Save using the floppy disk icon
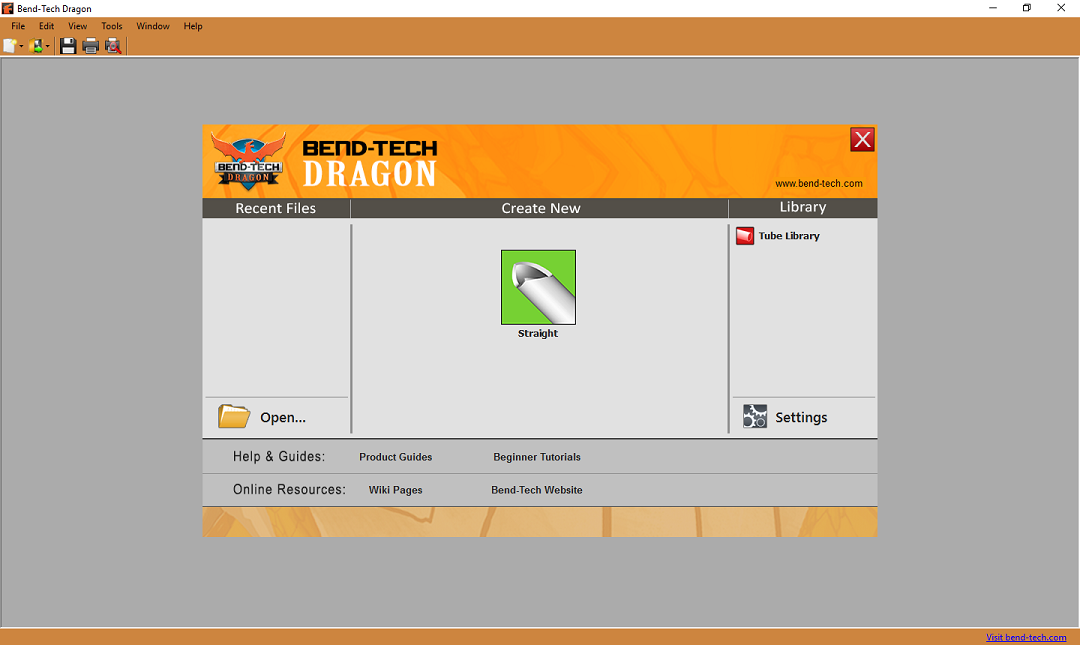Viewport: 1080px width, 645px height. [x=68, y=46]
